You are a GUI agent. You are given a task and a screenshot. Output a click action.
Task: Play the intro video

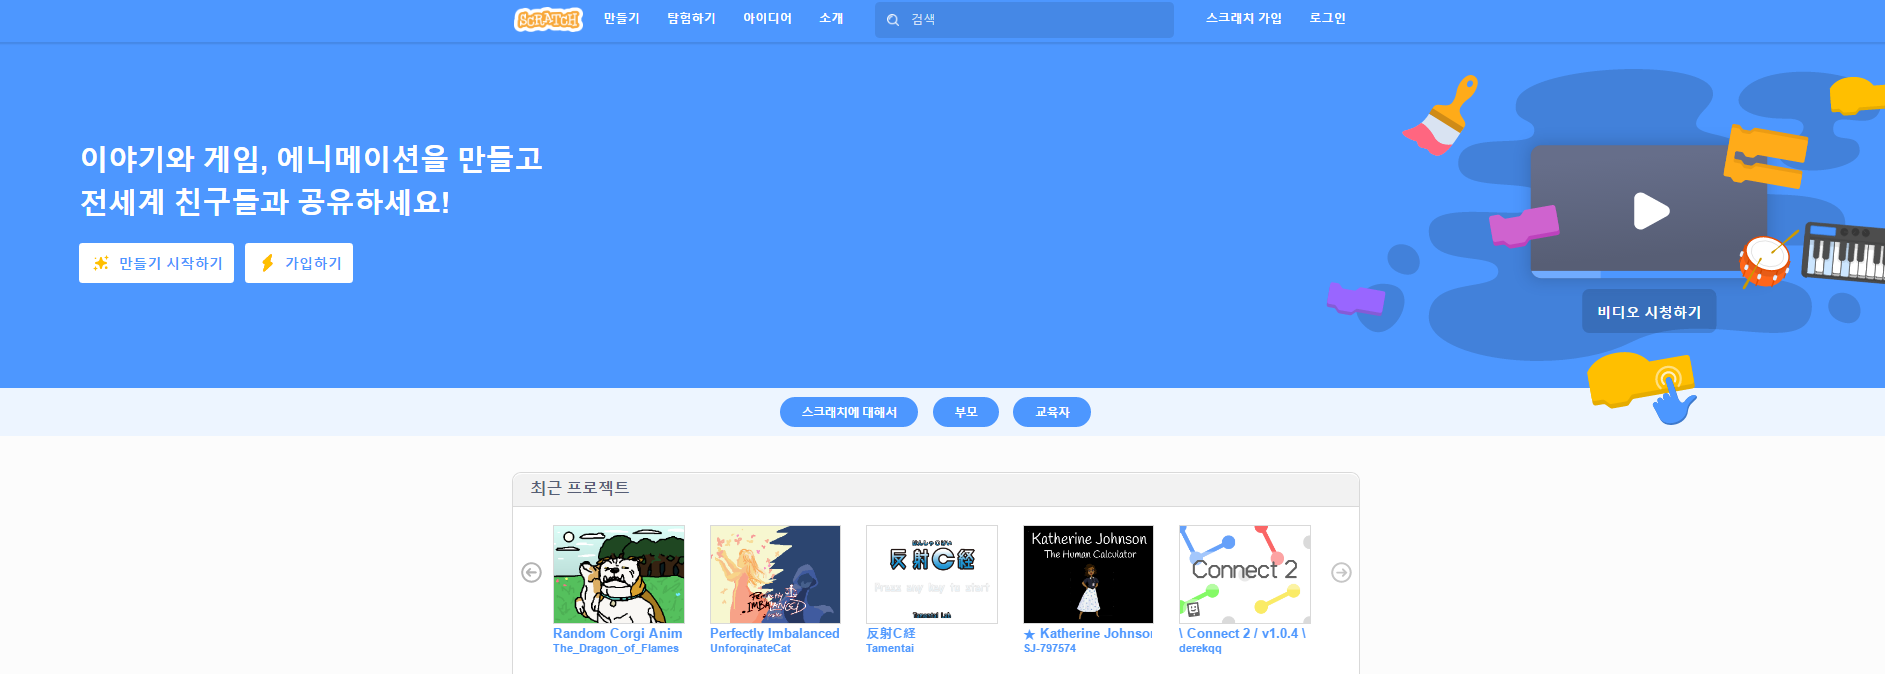[x=1650, y=211]
